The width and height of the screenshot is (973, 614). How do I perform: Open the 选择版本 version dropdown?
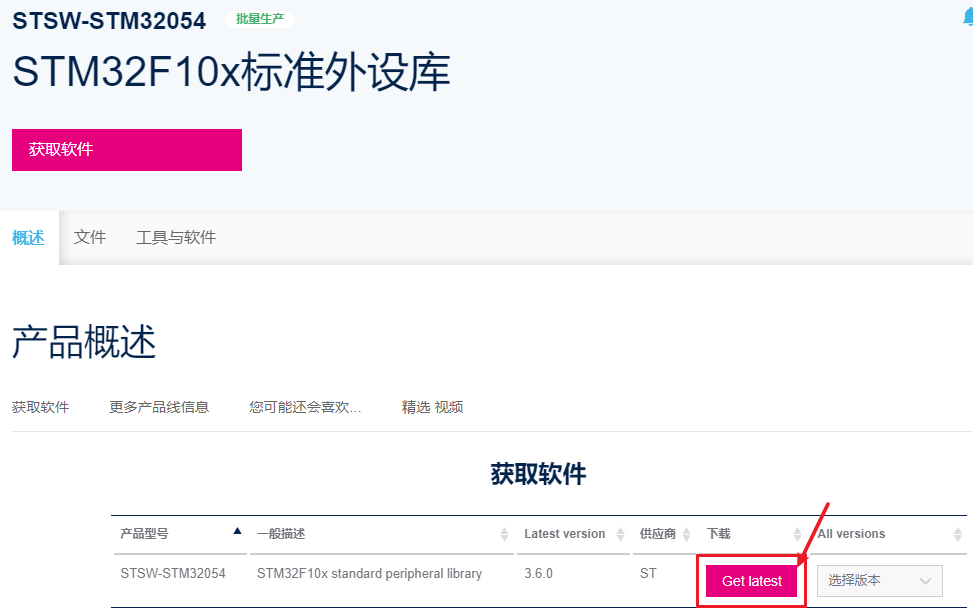pyautogui.click(x=879, y=580)
